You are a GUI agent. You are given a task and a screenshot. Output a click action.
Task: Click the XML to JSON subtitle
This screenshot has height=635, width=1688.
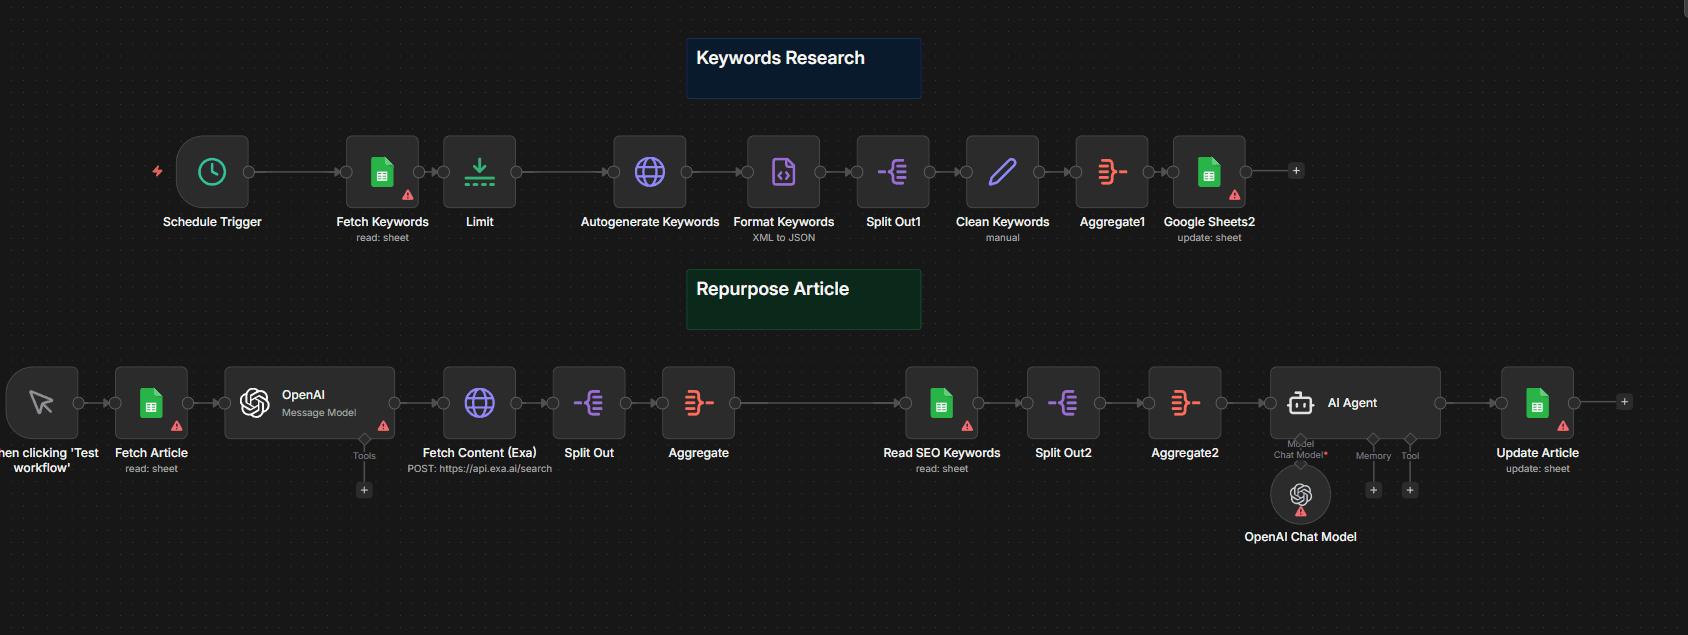pos(784,238)
